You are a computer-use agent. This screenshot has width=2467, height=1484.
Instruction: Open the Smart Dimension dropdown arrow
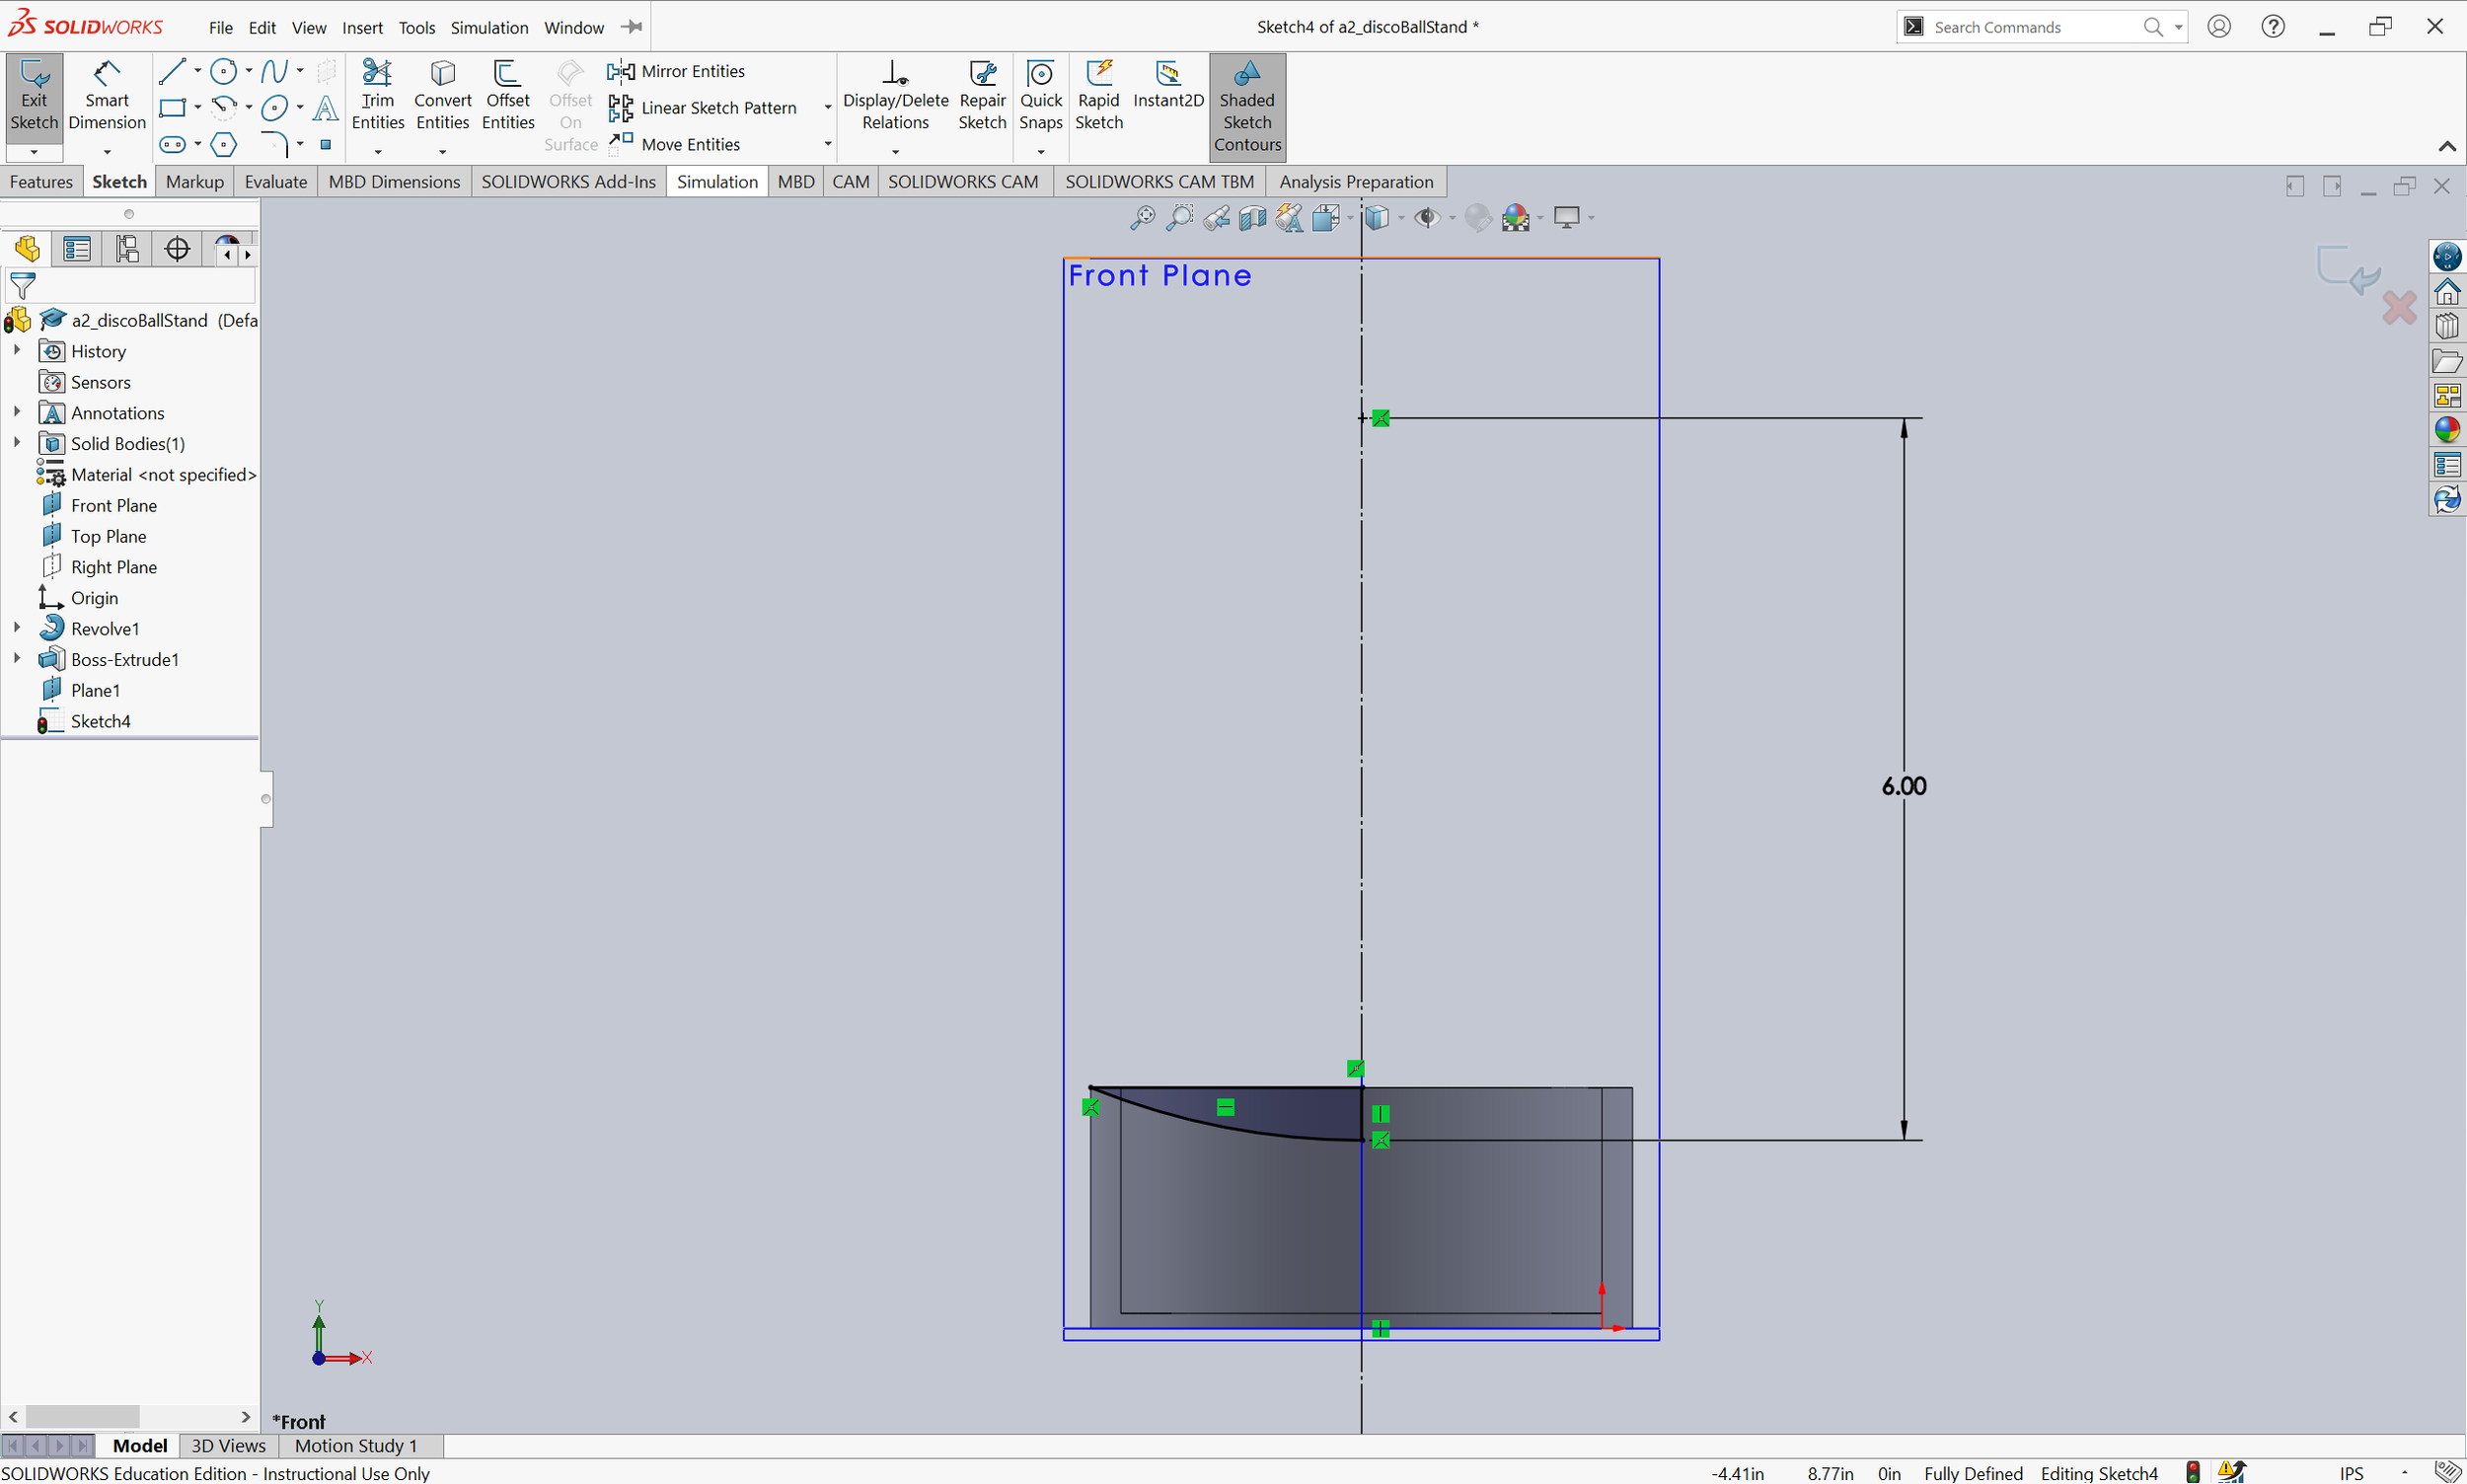tap(107, 152)
